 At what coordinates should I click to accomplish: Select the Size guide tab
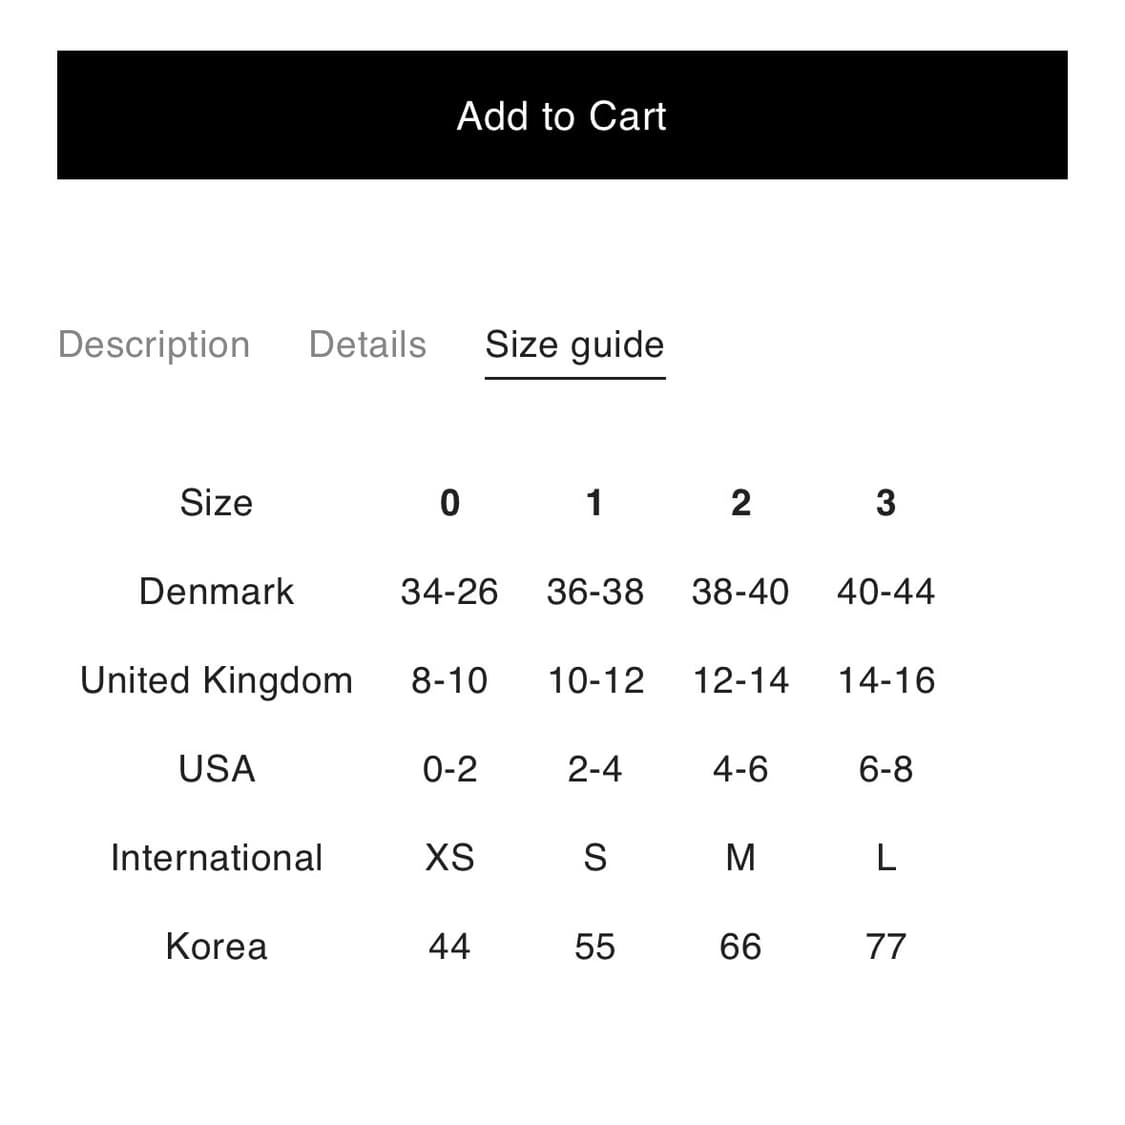click(574, 344)
